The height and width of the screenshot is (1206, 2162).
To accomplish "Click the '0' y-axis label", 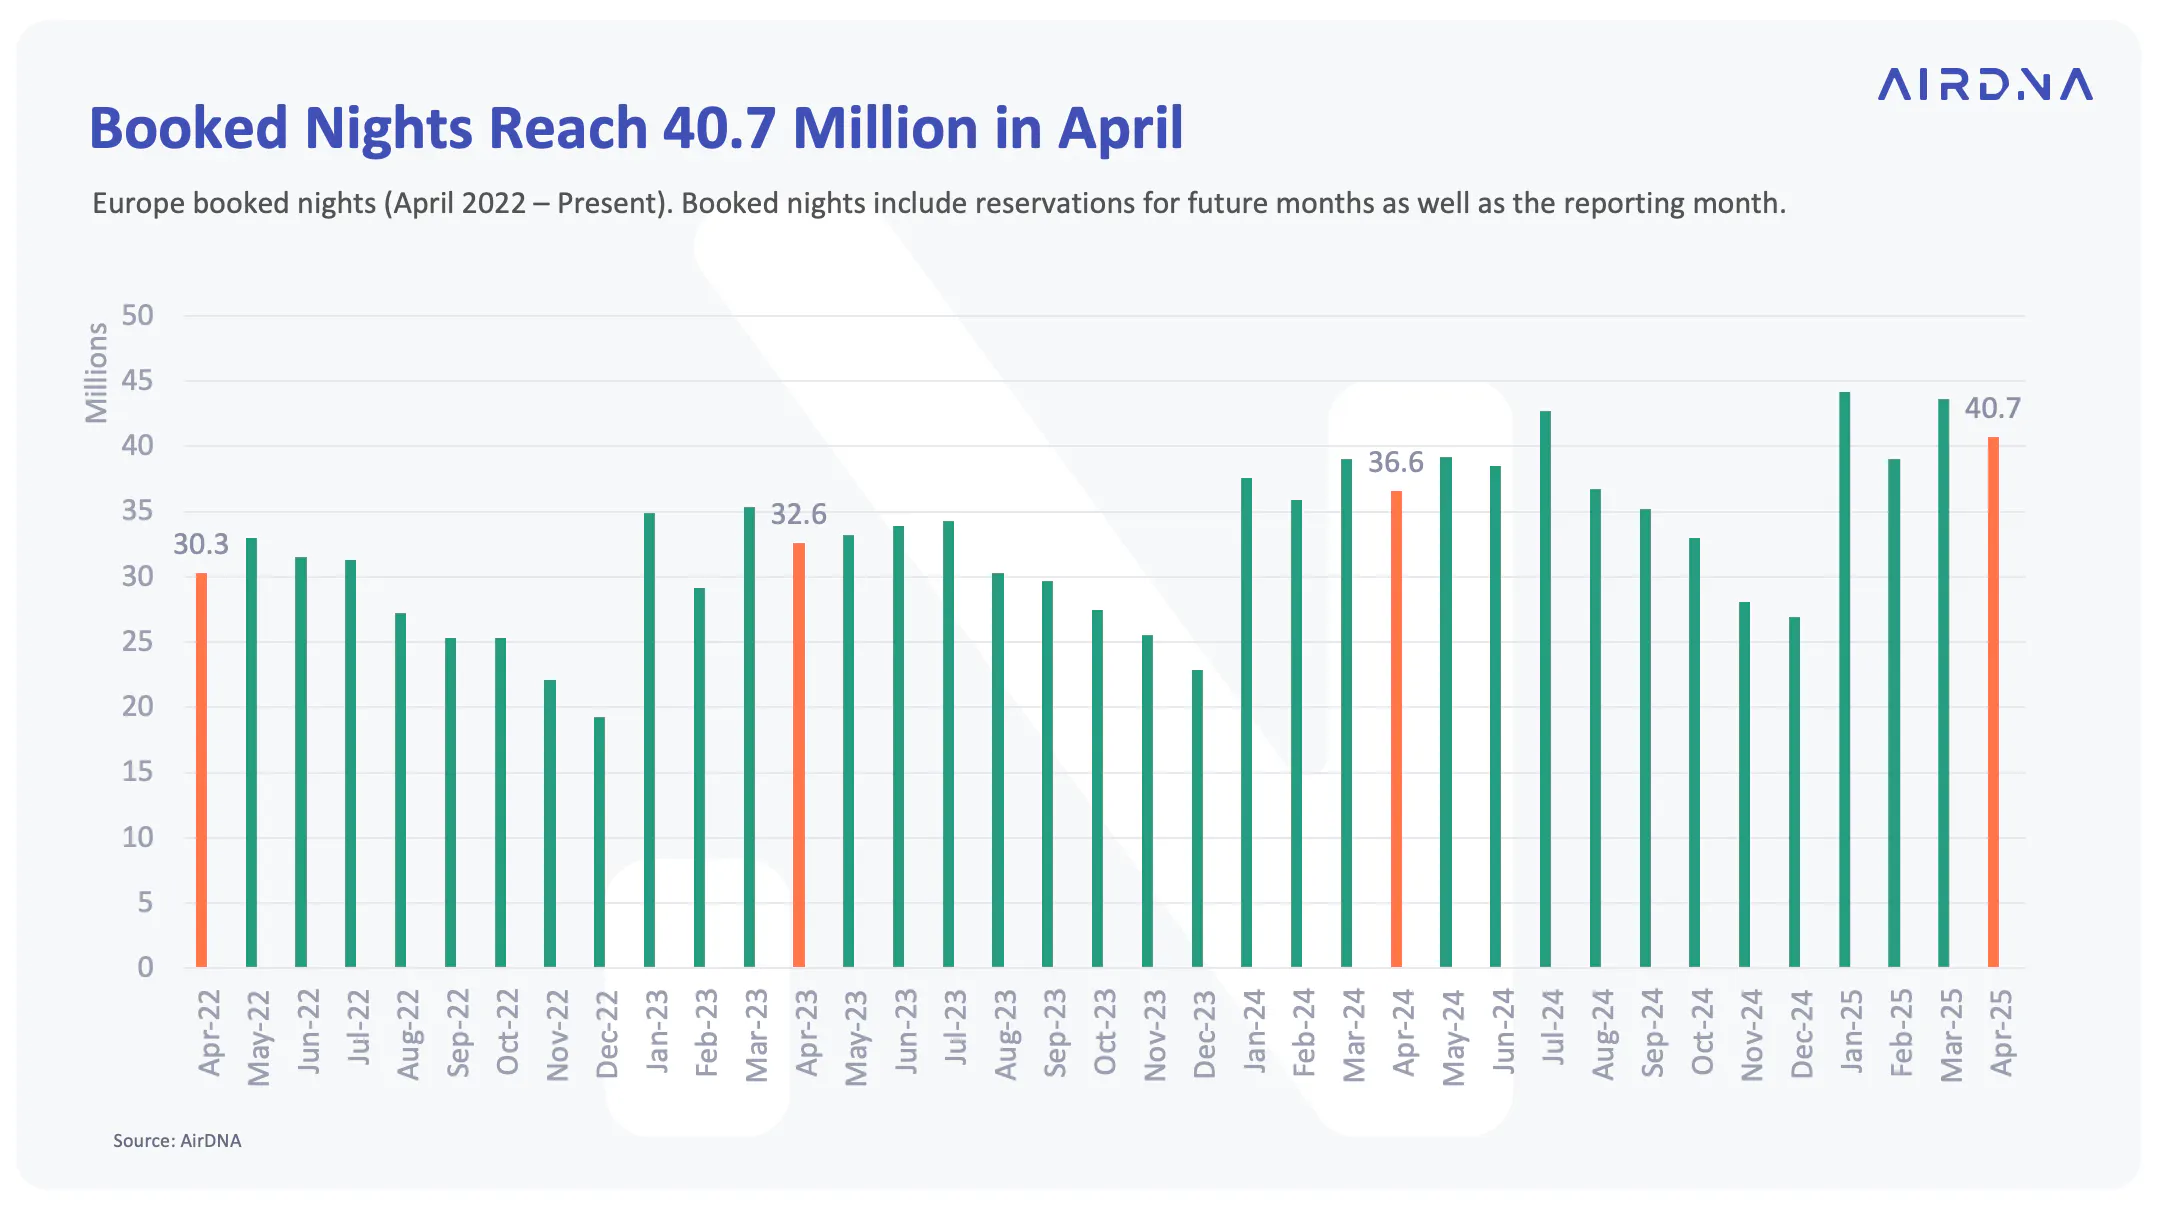I will tap(145, 967).
